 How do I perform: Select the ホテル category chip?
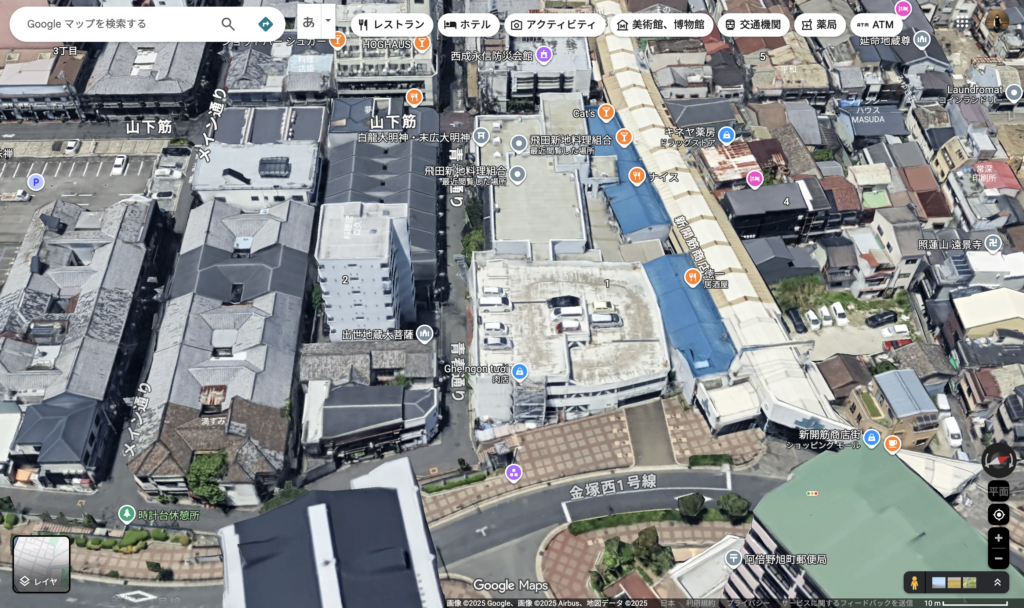(467, 24)
